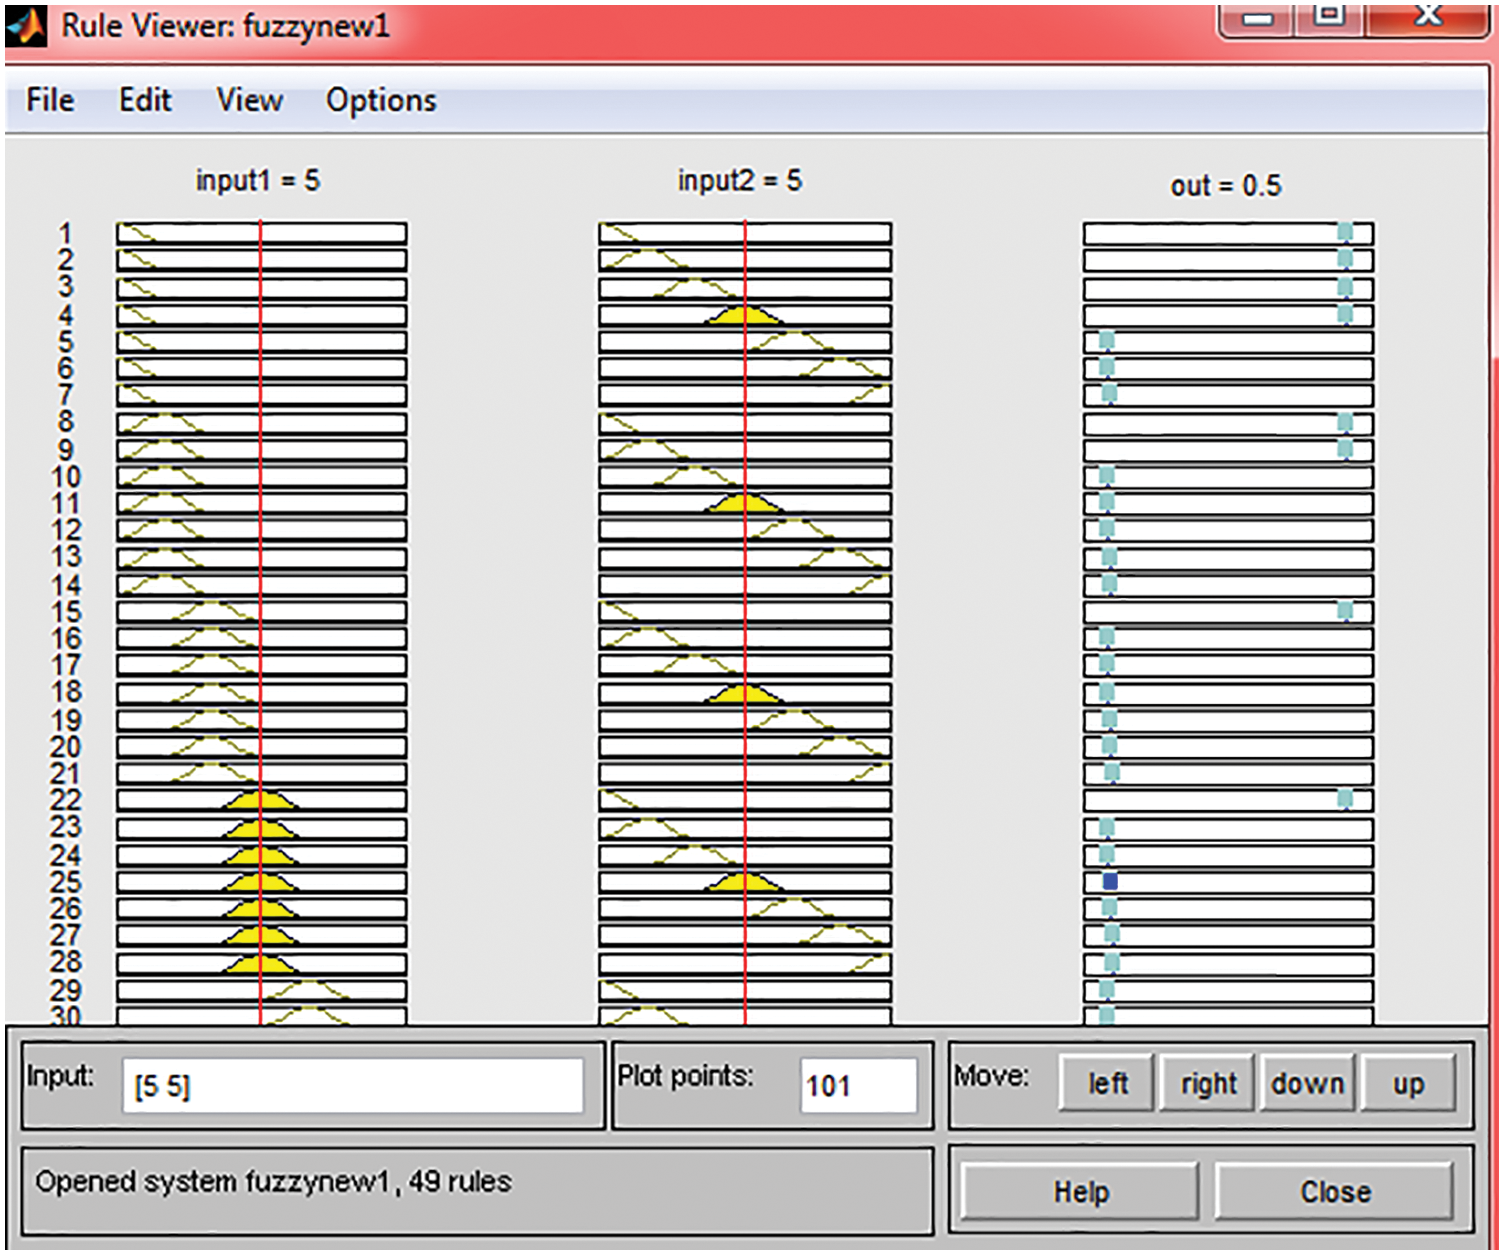1504x1255 pixels.
Task: Open Help for the Rule Viewer
Action: click(1080, 1192)
